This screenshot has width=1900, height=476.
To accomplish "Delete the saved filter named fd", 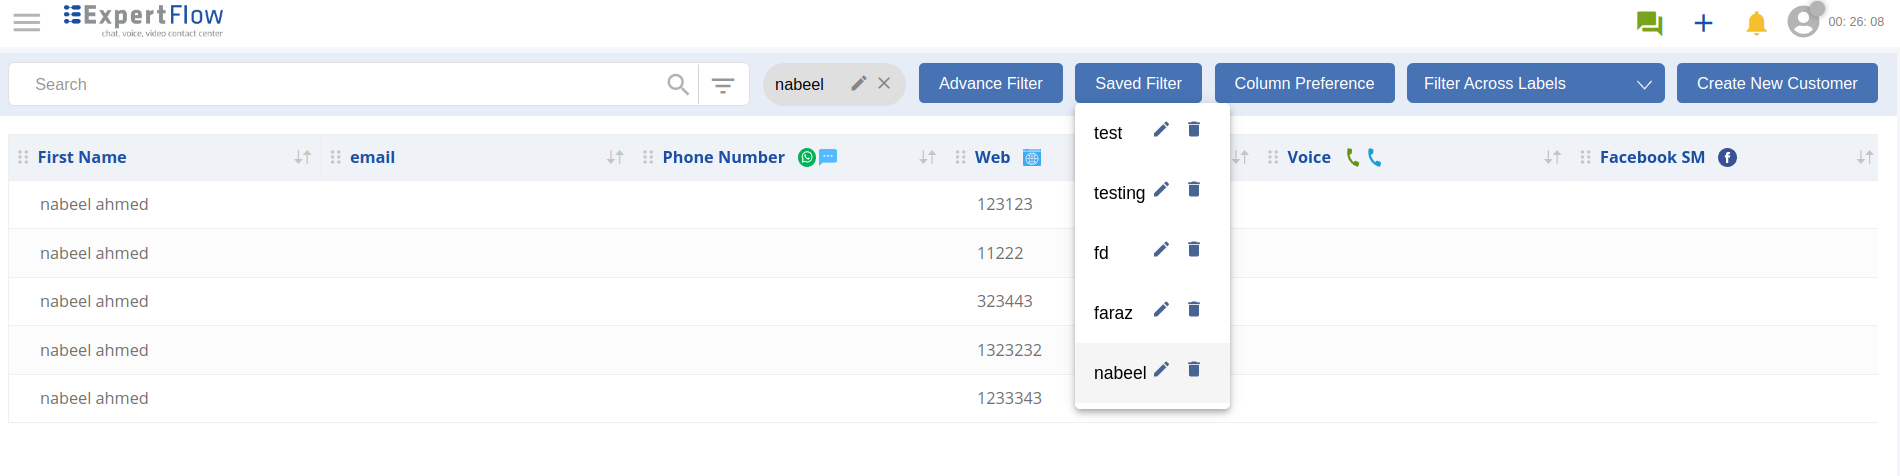I will pos(1193,249).
